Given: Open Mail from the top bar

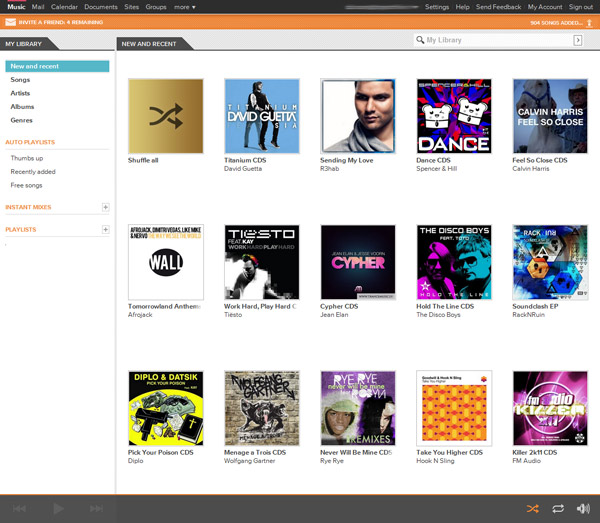Looking at the screenshot, I should [38, 7].
